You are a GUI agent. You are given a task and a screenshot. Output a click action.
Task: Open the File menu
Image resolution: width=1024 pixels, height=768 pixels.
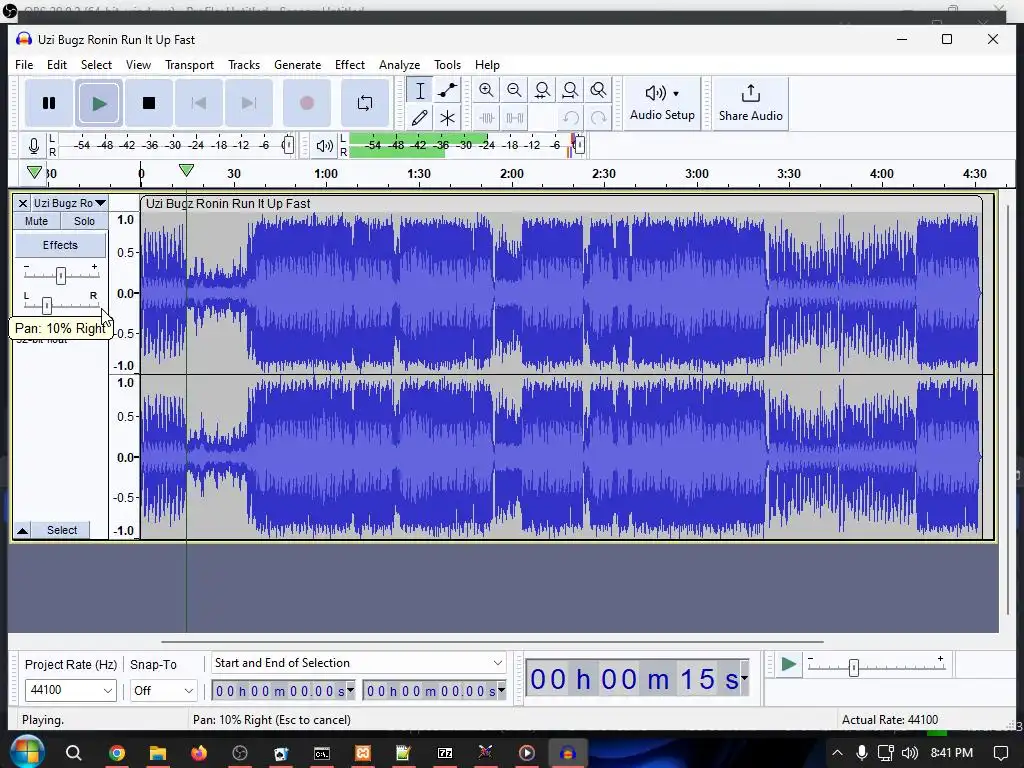point(24,65)
